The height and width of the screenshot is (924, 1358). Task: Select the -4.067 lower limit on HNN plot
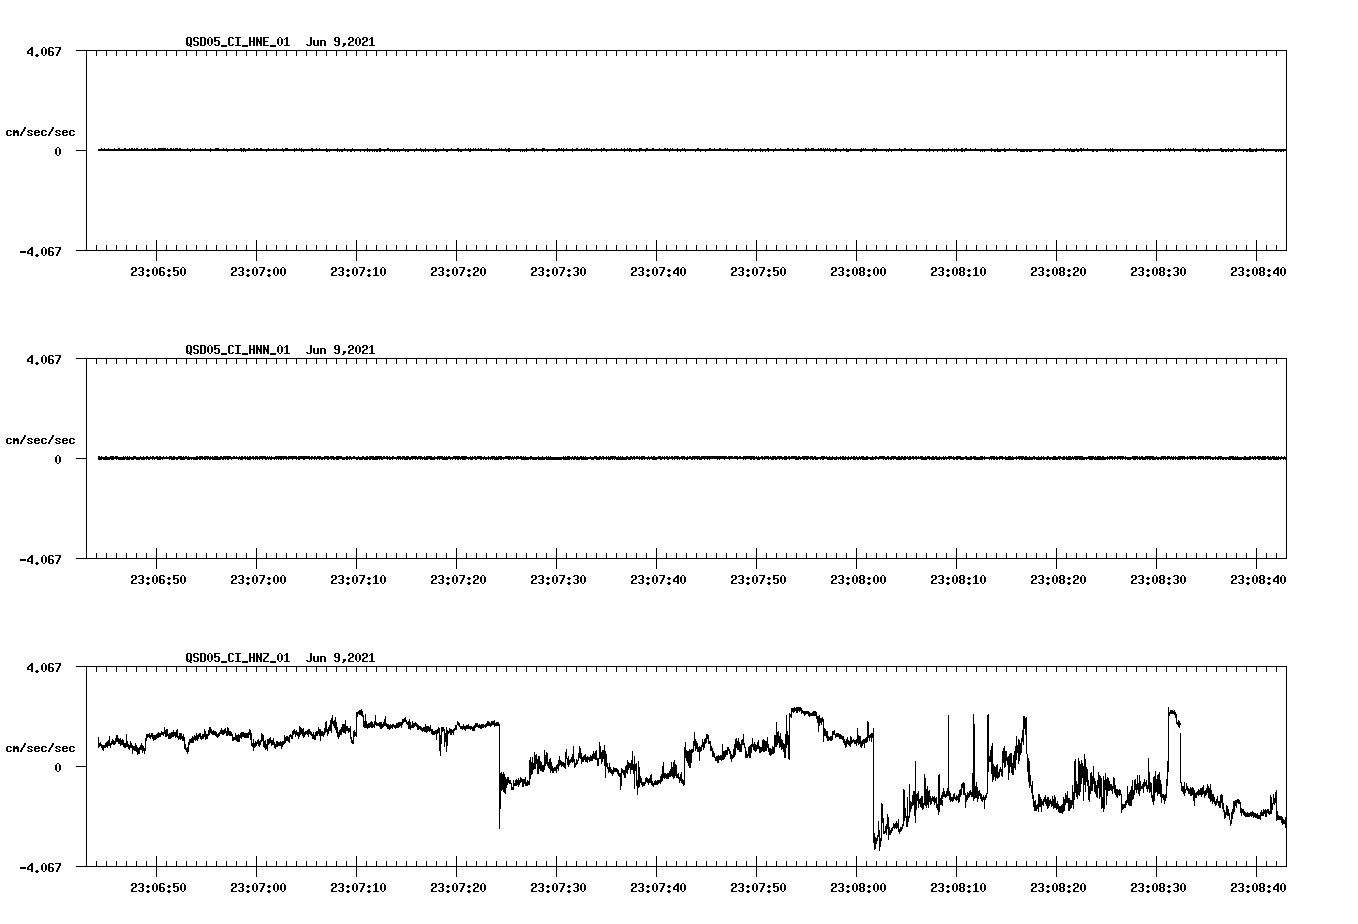pyautogui.click(x=40, y=560)
